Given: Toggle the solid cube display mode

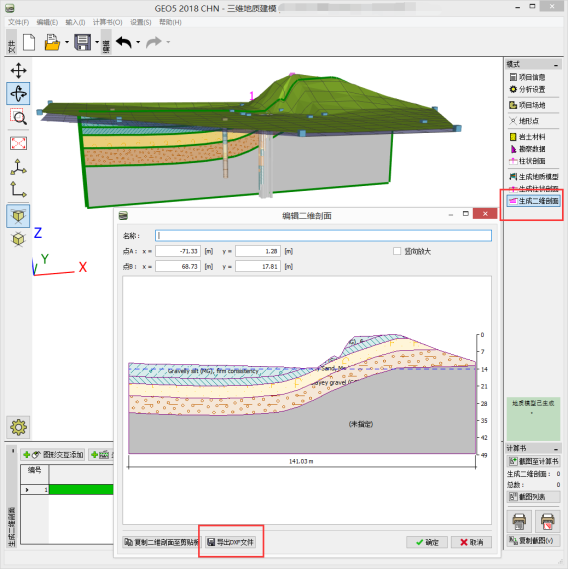Looking at the screenshot, I should (x=18, y=216).
